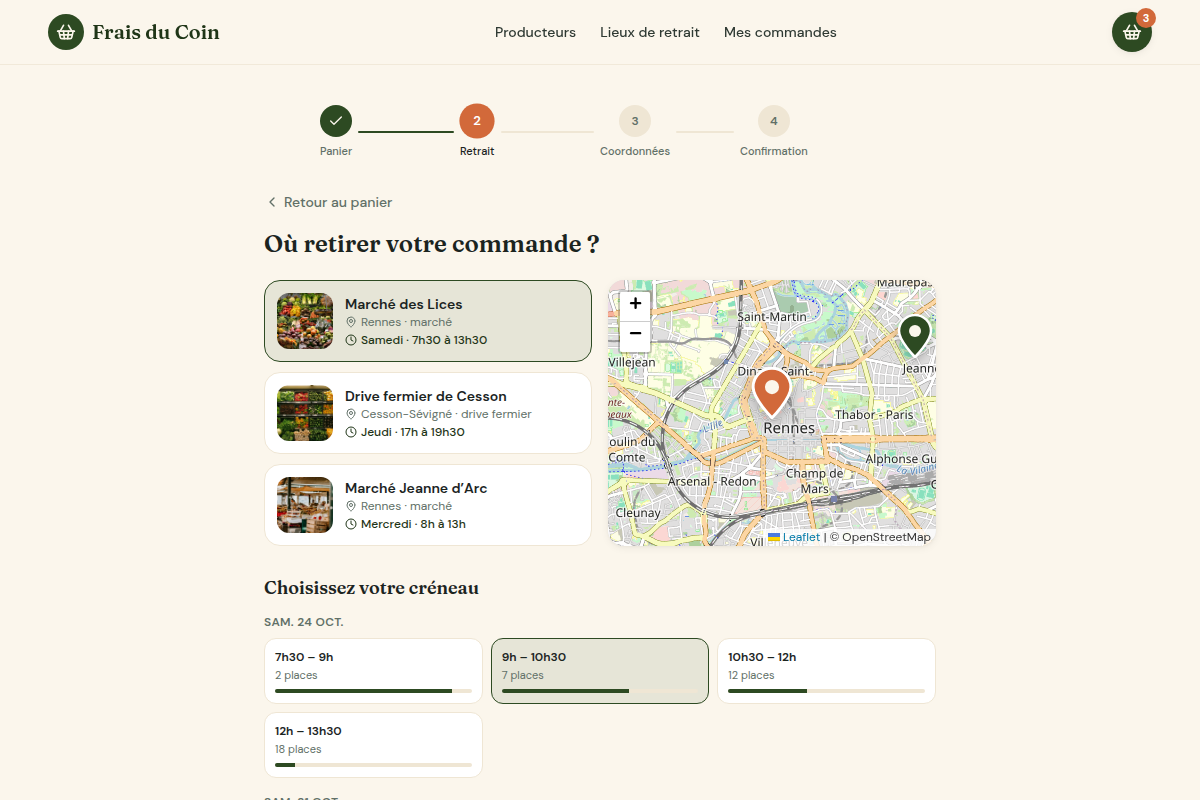Screen dimensions: 1200x800
Task: Click step 4 Confirmation circle
Action: point(774,121)
